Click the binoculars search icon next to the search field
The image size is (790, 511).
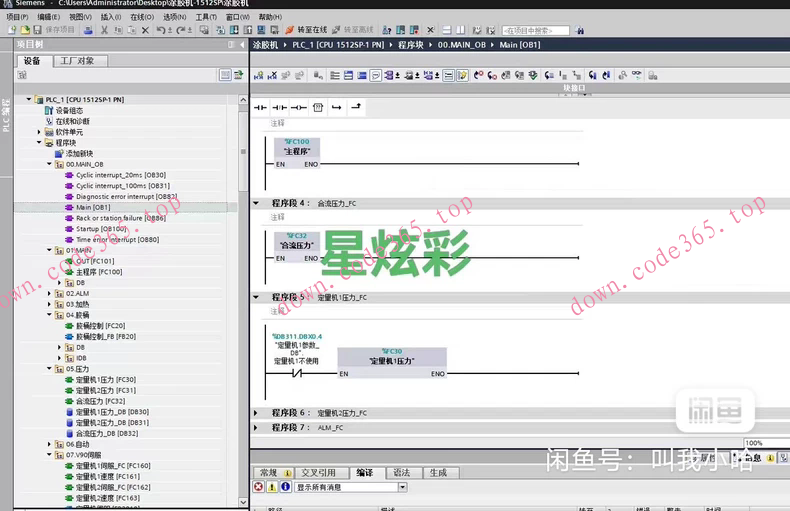(580, 31)
